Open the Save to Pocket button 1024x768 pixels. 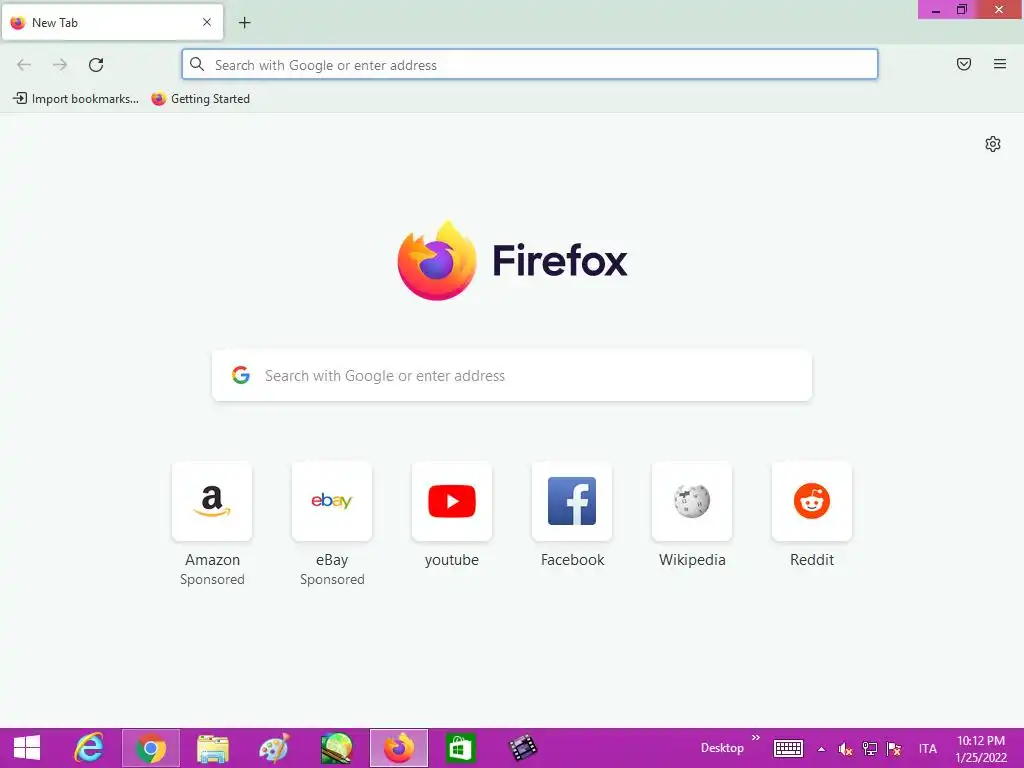point(964,64)
